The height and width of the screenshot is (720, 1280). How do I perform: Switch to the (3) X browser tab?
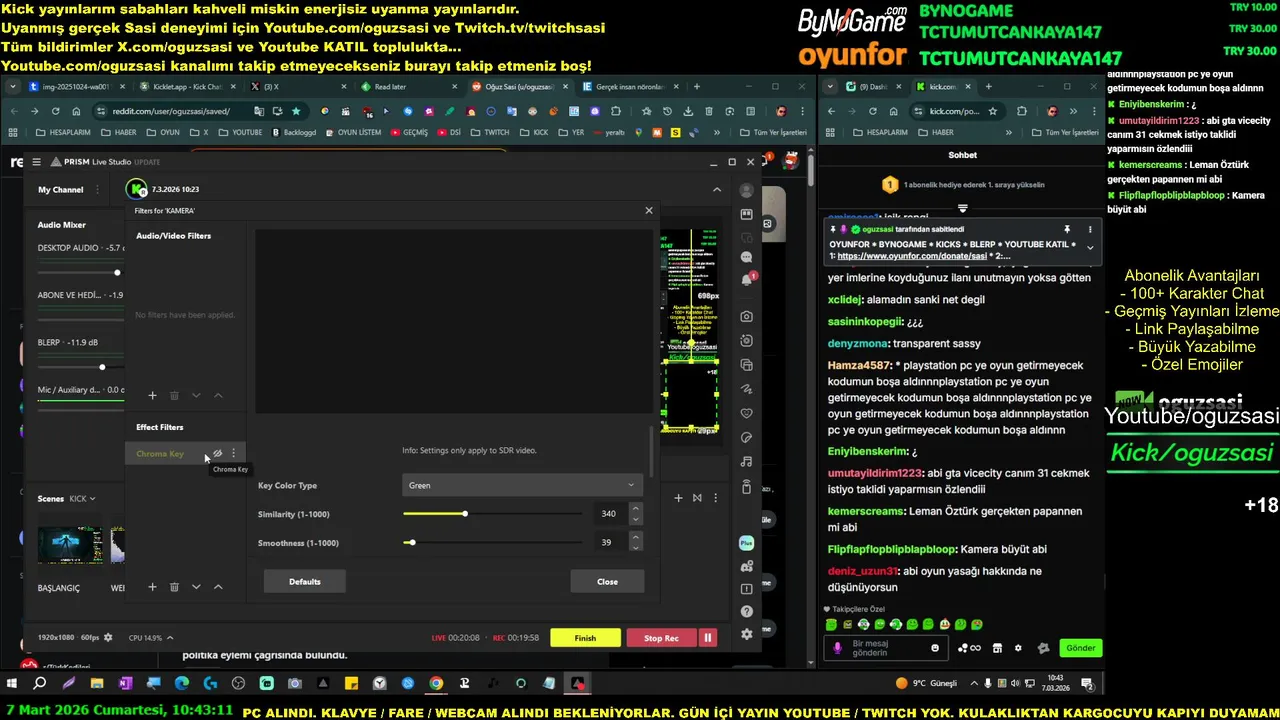(x=298, y=87)
